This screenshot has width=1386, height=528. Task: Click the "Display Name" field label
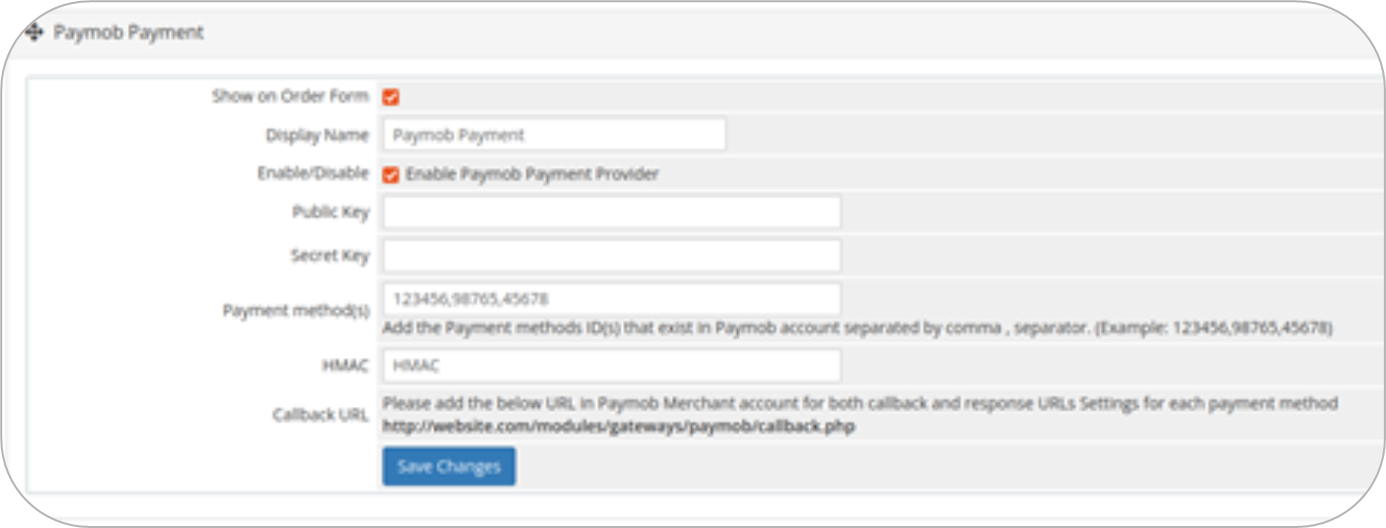click(x=317, y=135)
